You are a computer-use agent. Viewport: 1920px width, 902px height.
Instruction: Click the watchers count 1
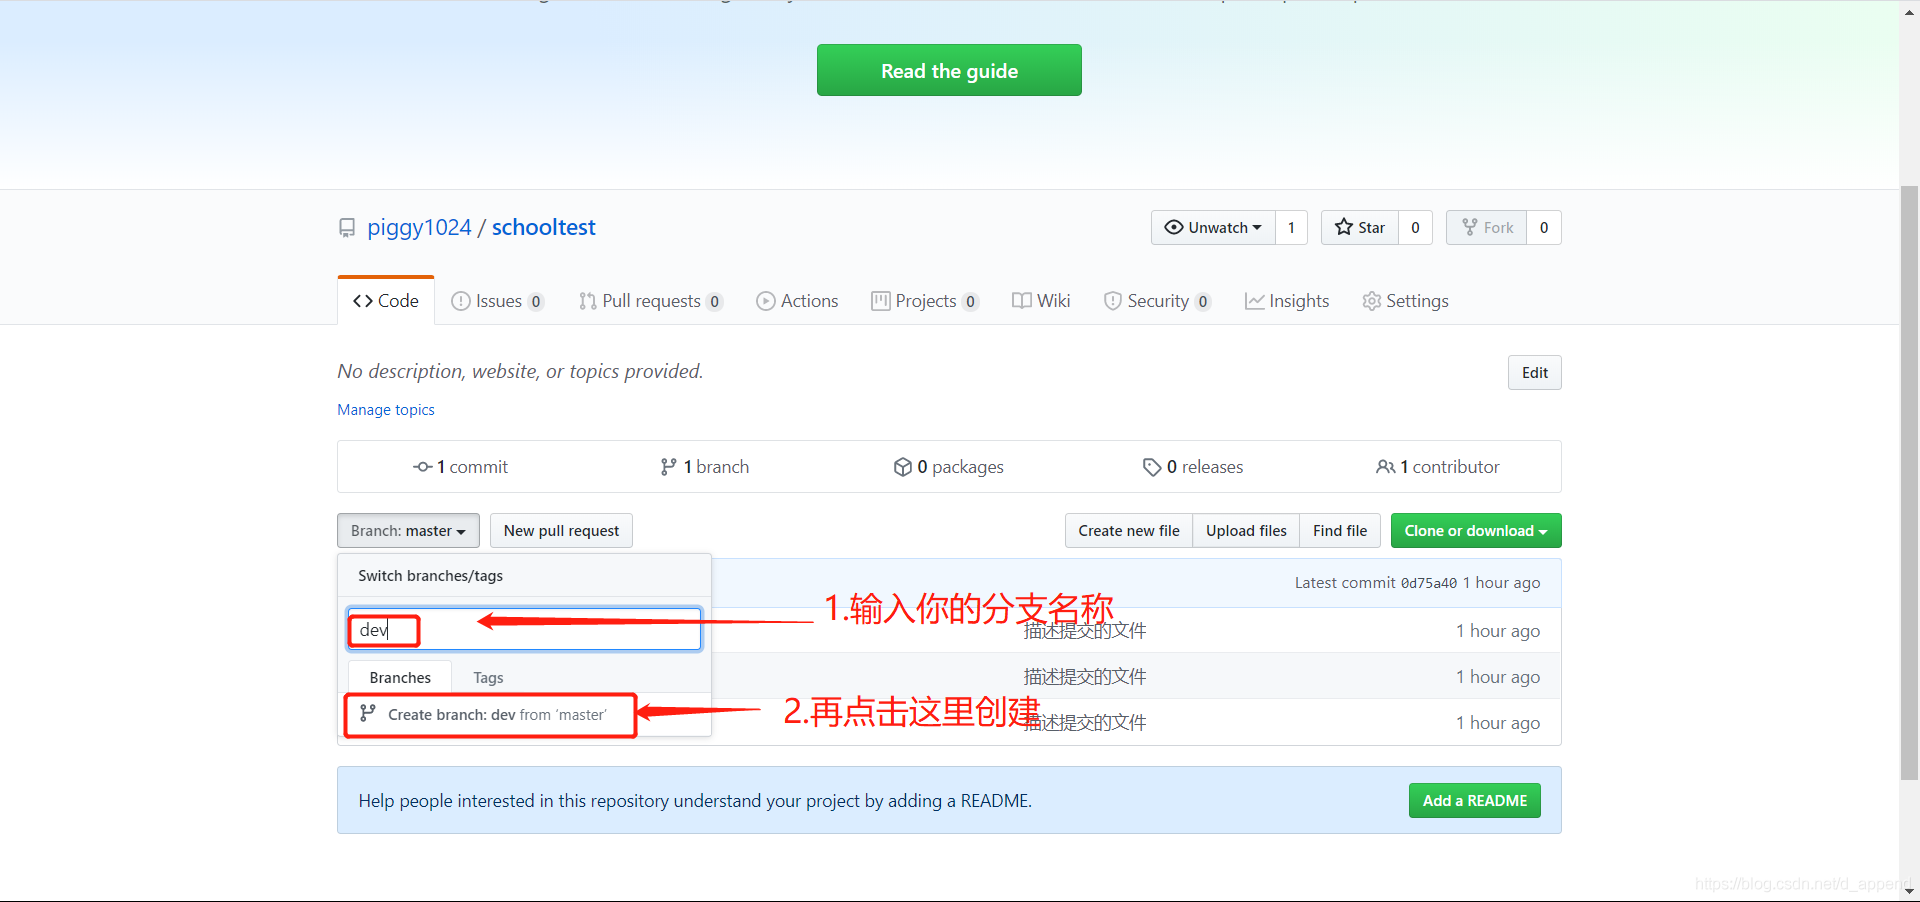(1291, 227)
